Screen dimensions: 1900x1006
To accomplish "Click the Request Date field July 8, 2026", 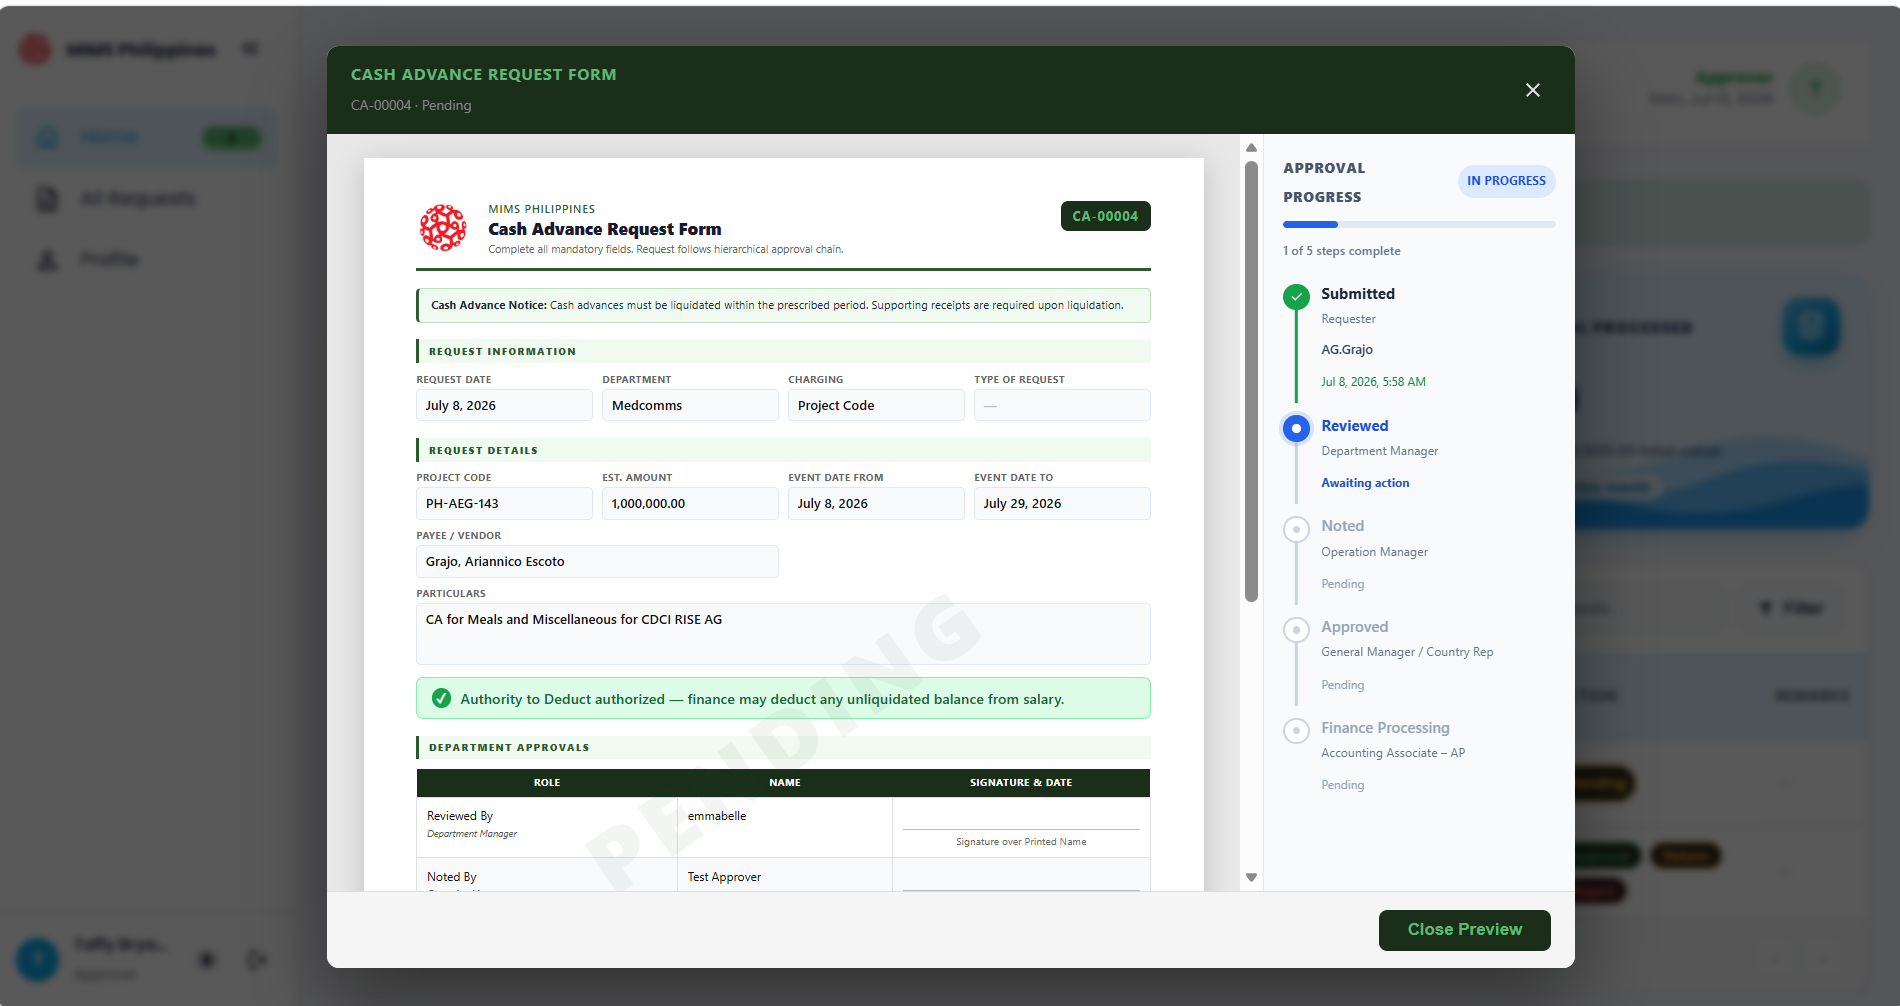I will tap(504, 405).
